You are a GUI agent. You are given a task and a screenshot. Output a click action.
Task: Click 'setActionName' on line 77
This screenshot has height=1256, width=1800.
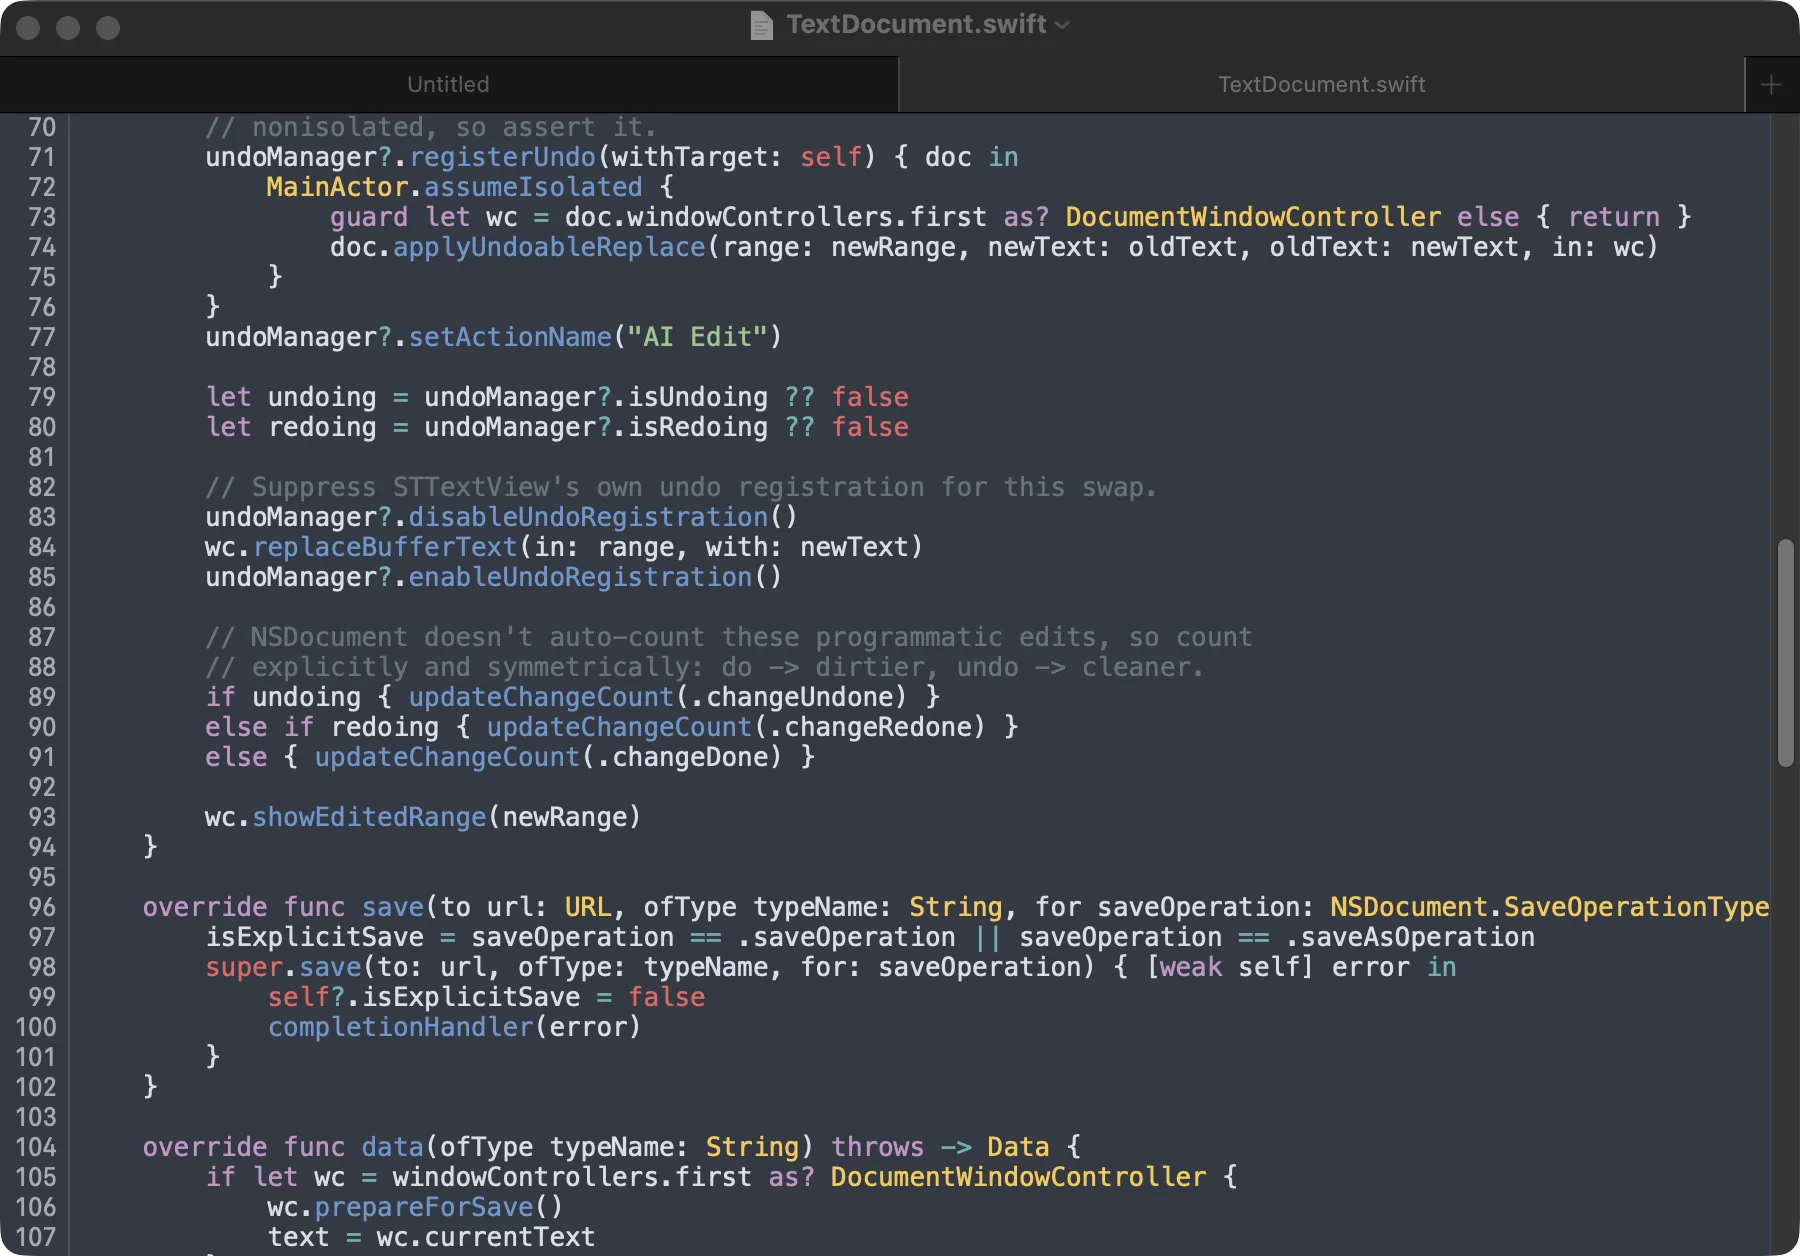click(510, 337)
